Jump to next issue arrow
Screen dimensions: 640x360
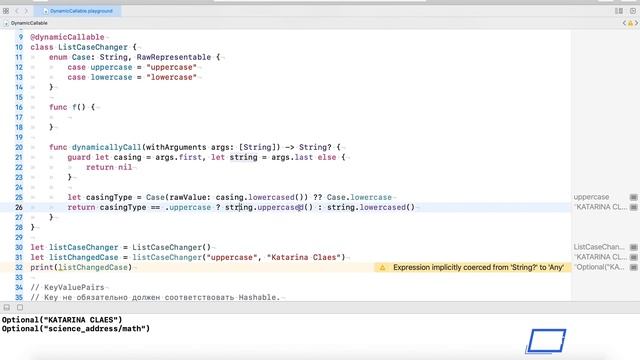tap(636, 23)
